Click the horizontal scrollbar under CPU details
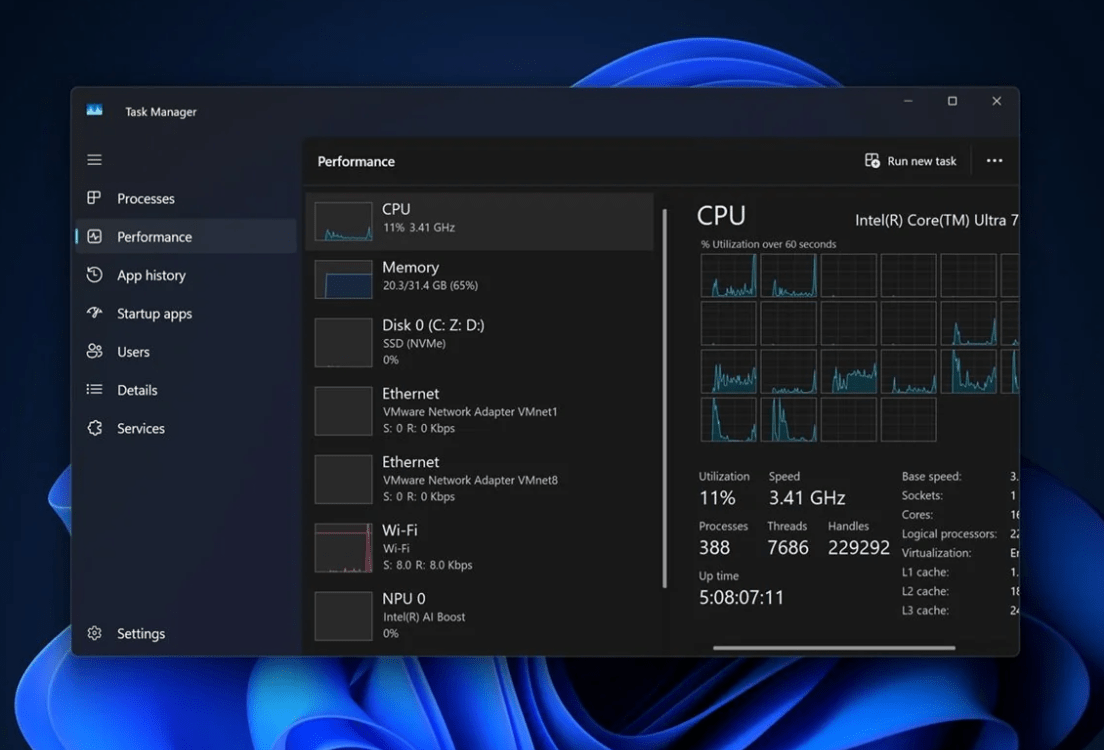The image size is (1104, 750). tap(834, 647)
